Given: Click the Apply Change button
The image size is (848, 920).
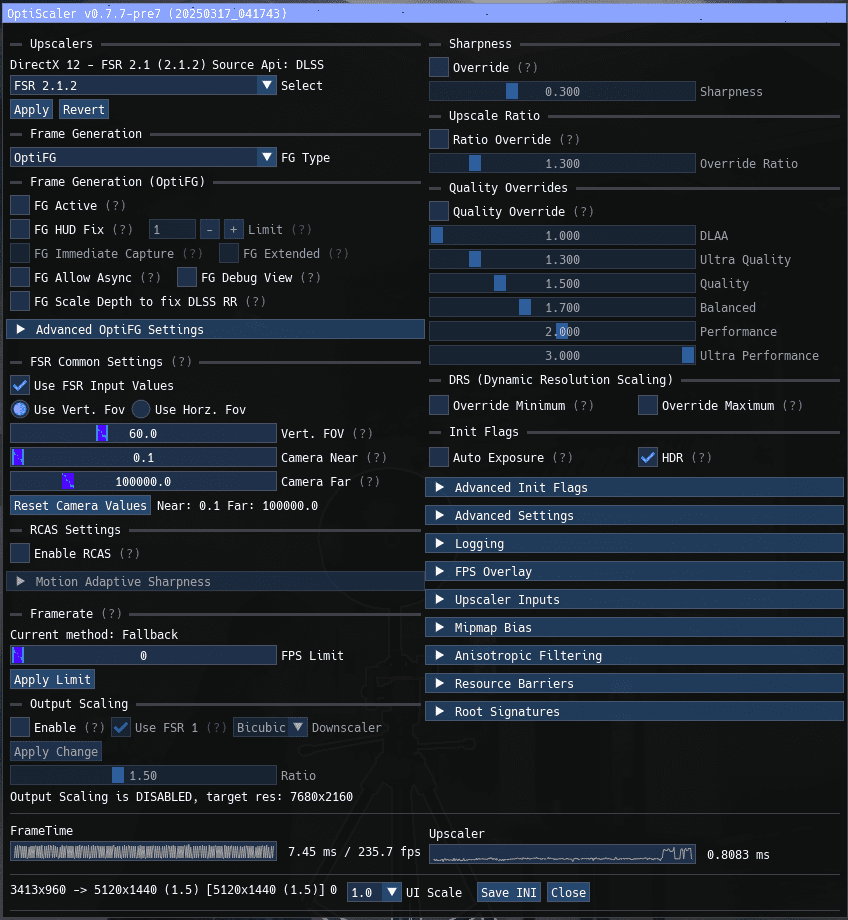Looking at the screenshot, I should (x=56, y=751).
